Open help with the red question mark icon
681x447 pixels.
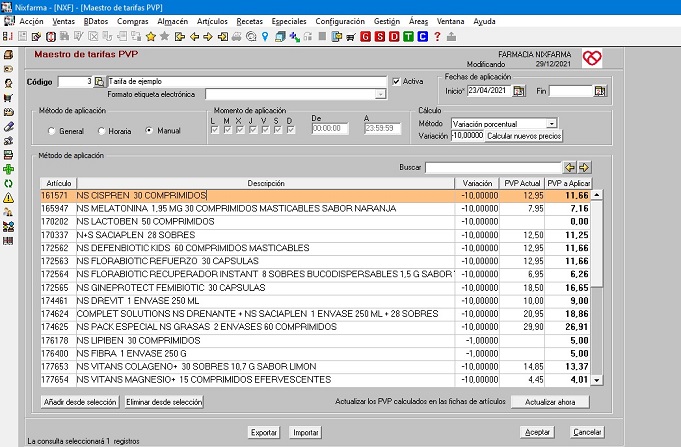(x=437, y=37)
